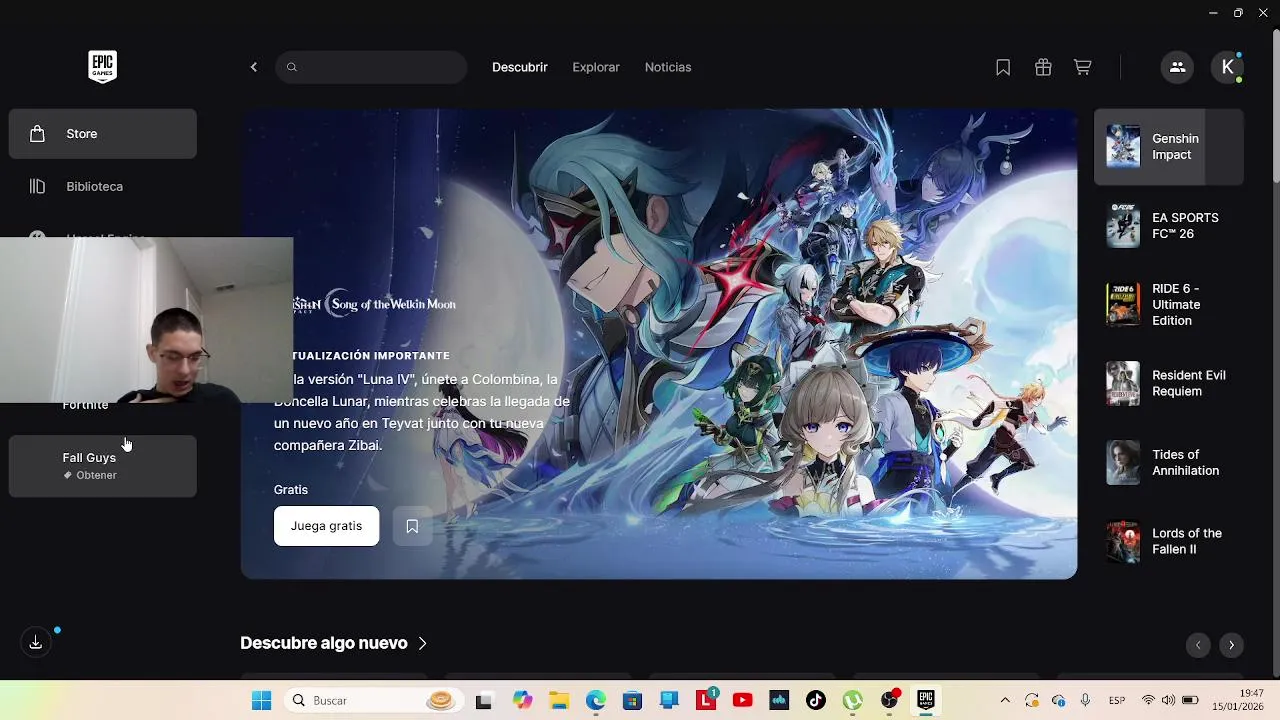Click the Biblioteca library icon
1280x720 pixels.
pyautogui.click(x=37, y=186)
